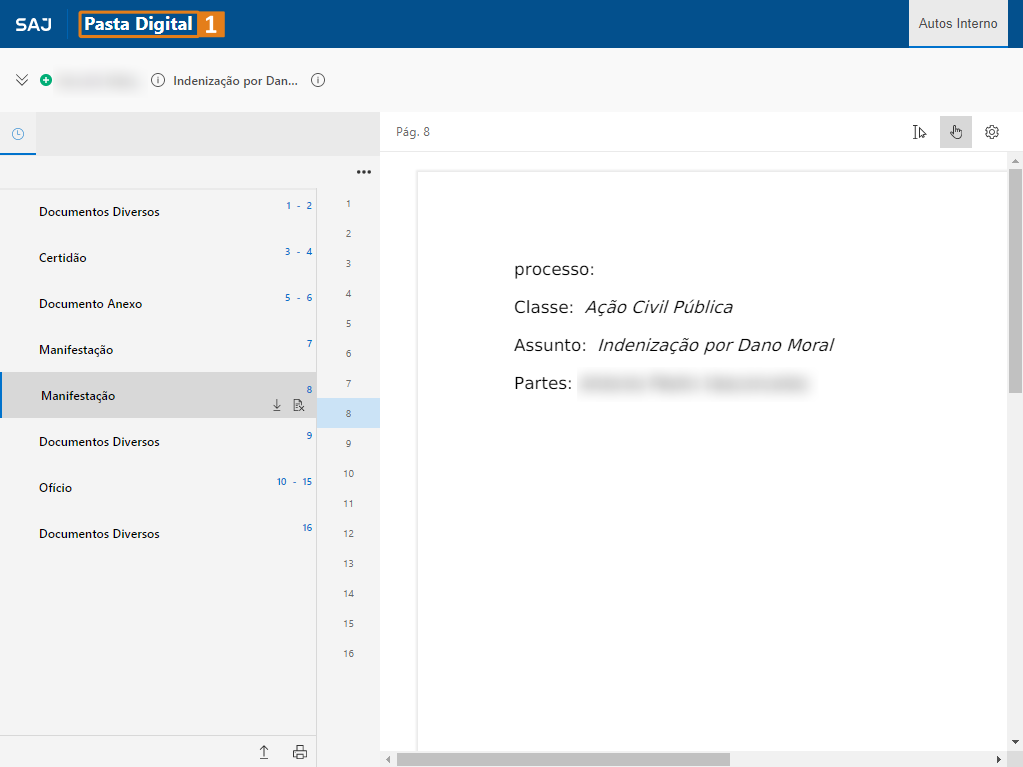Jump to page 9 in page list
The width and height of the screenshot is (1023, 767).
(x=348, y=444)
